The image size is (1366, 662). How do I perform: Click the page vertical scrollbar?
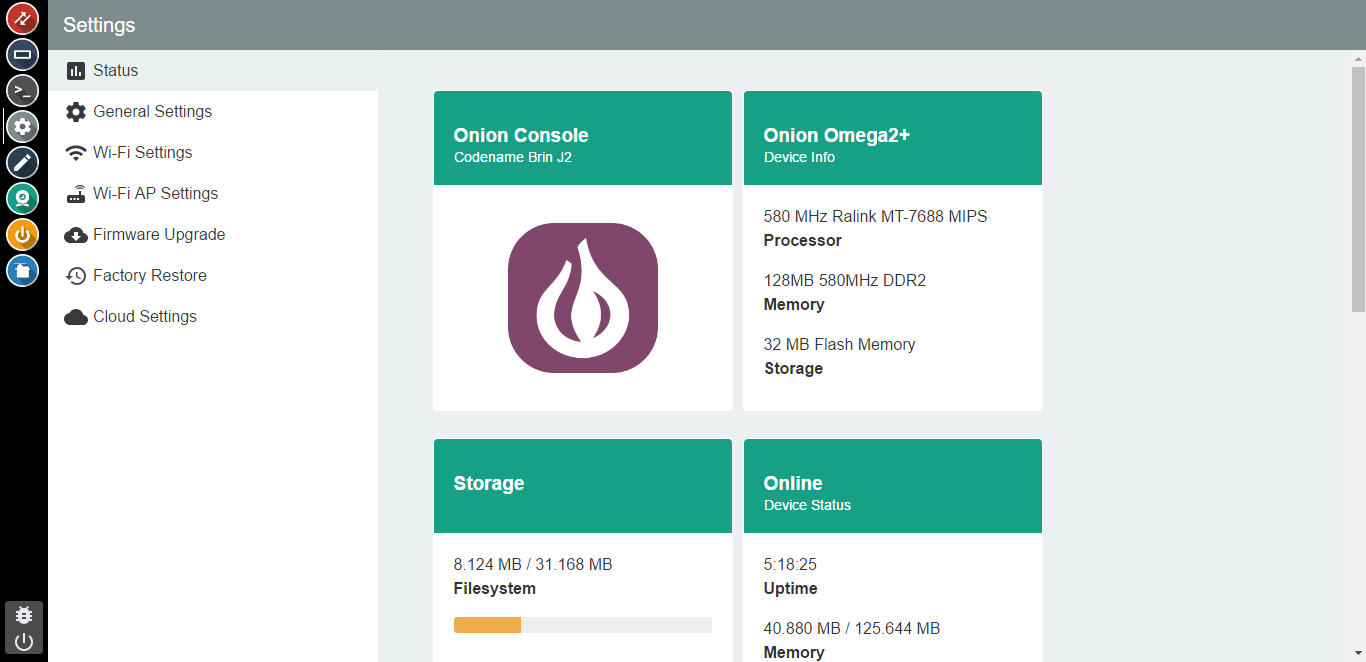[1358, 190]
